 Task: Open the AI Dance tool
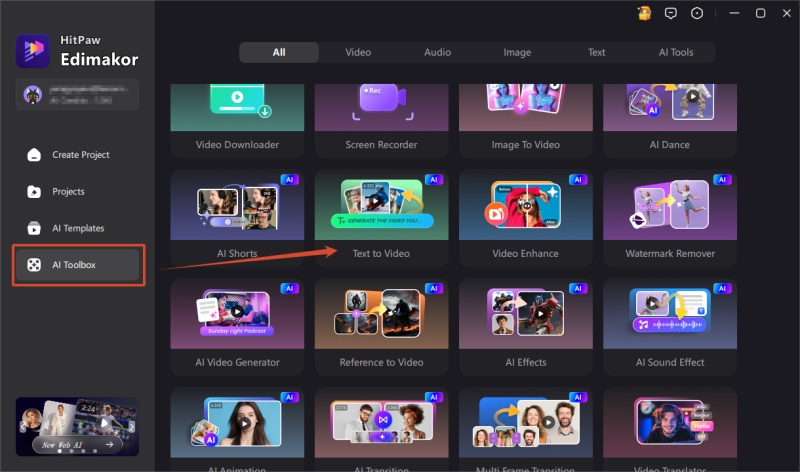(670, 121)
